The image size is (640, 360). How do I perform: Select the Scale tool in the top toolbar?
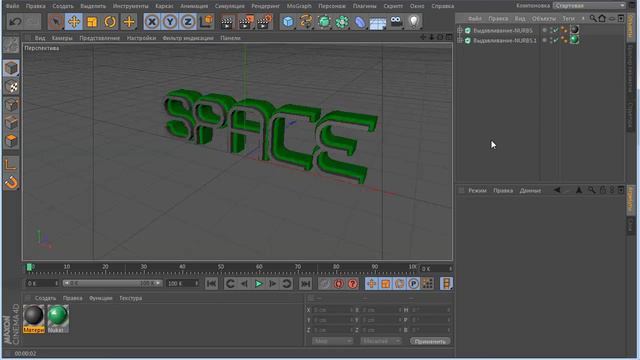tap(92, 22)
